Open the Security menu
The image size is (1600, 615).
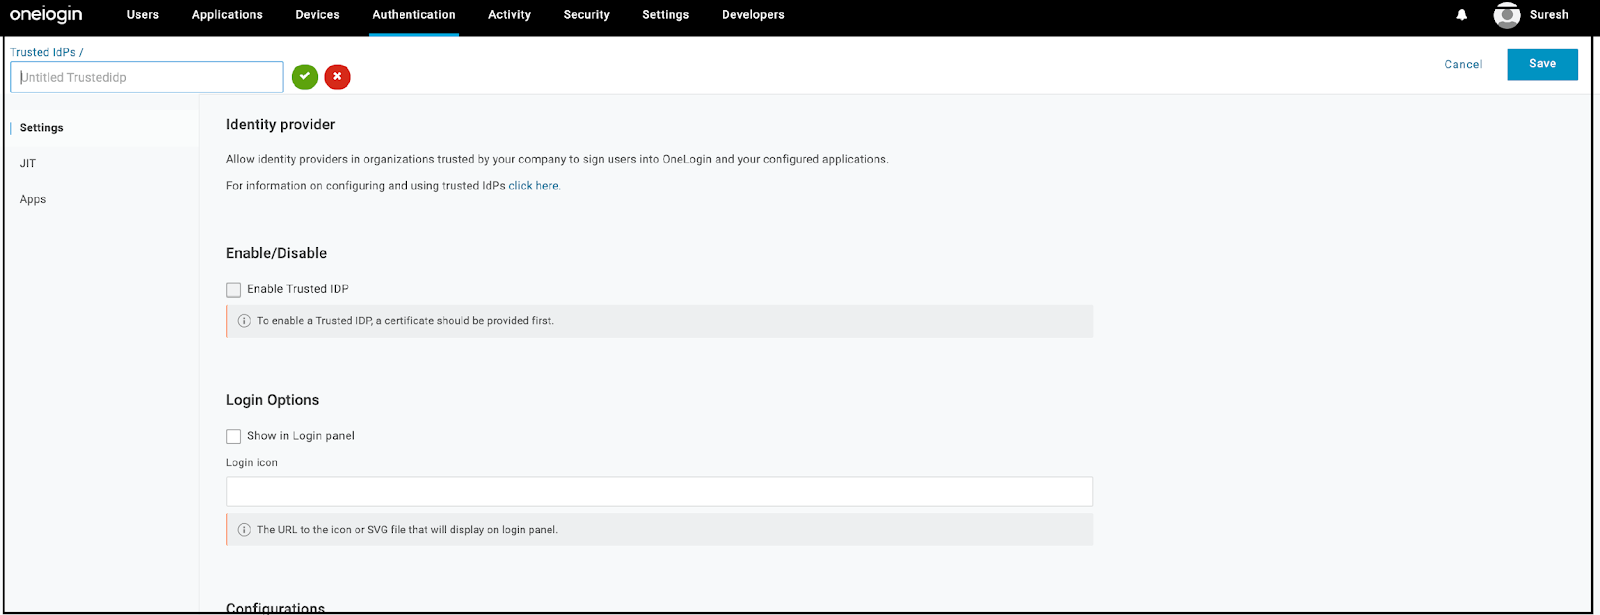pyautogui.click(x=586, y=15)
